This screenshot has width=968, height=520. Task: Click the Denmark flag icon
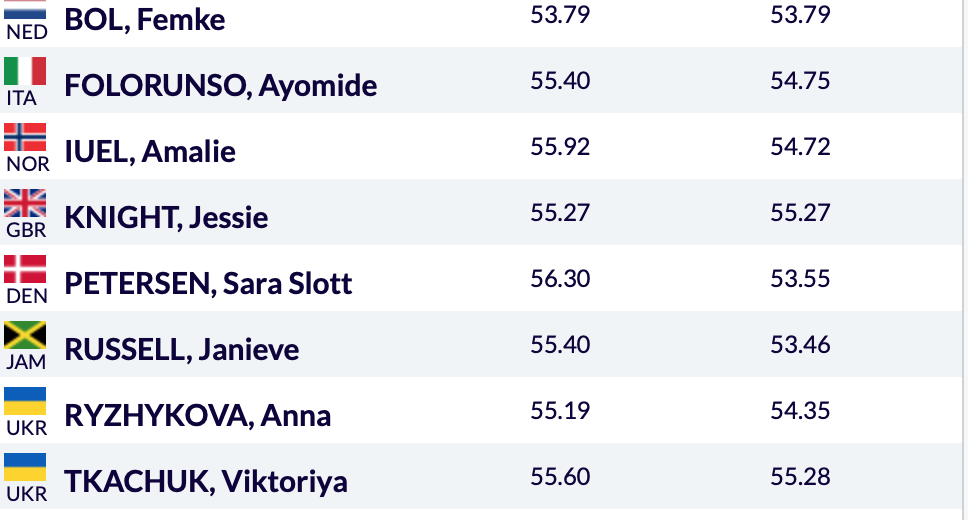pos(25,269)
